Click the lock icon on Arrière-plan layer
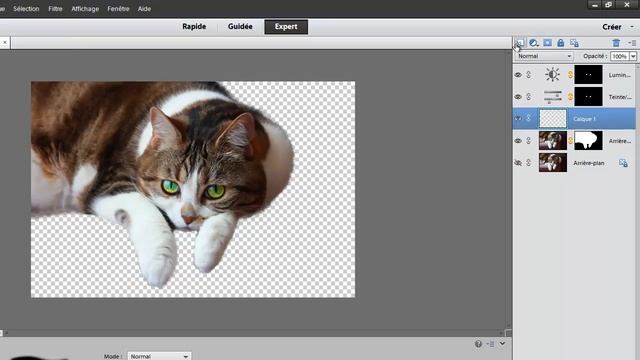Viewport: 640px width, 360px height. point(623,163)
